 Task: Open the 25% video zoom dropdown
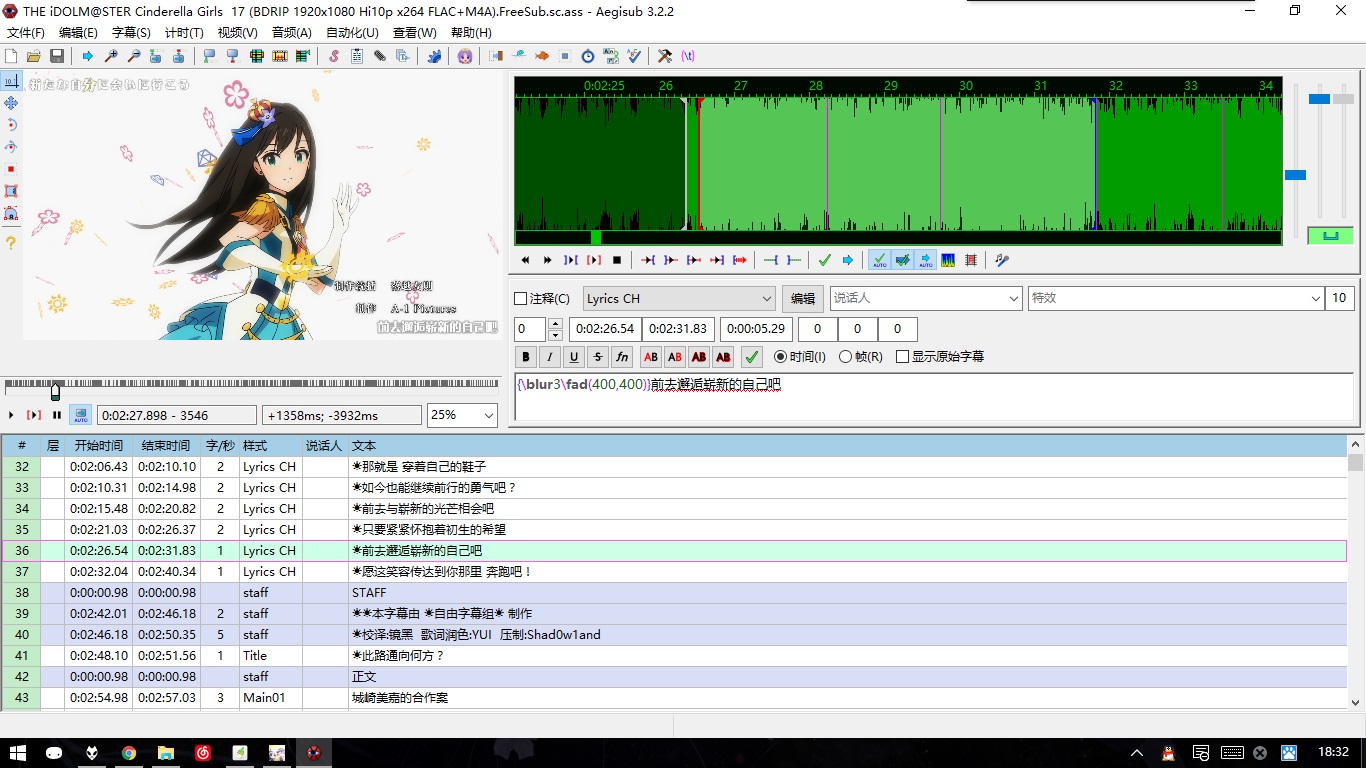[462, 415]
